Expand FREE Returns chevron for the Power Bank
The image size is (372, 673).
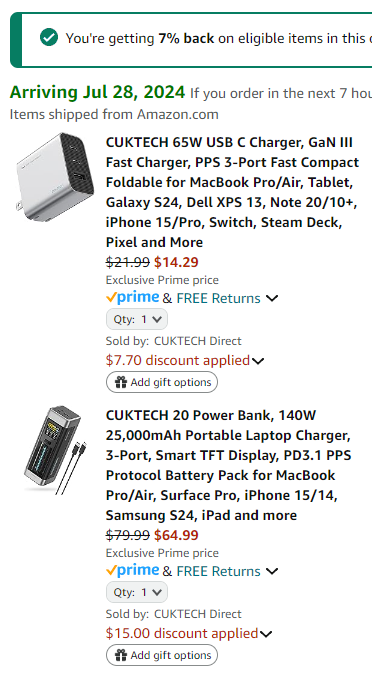tap(272, 571)
